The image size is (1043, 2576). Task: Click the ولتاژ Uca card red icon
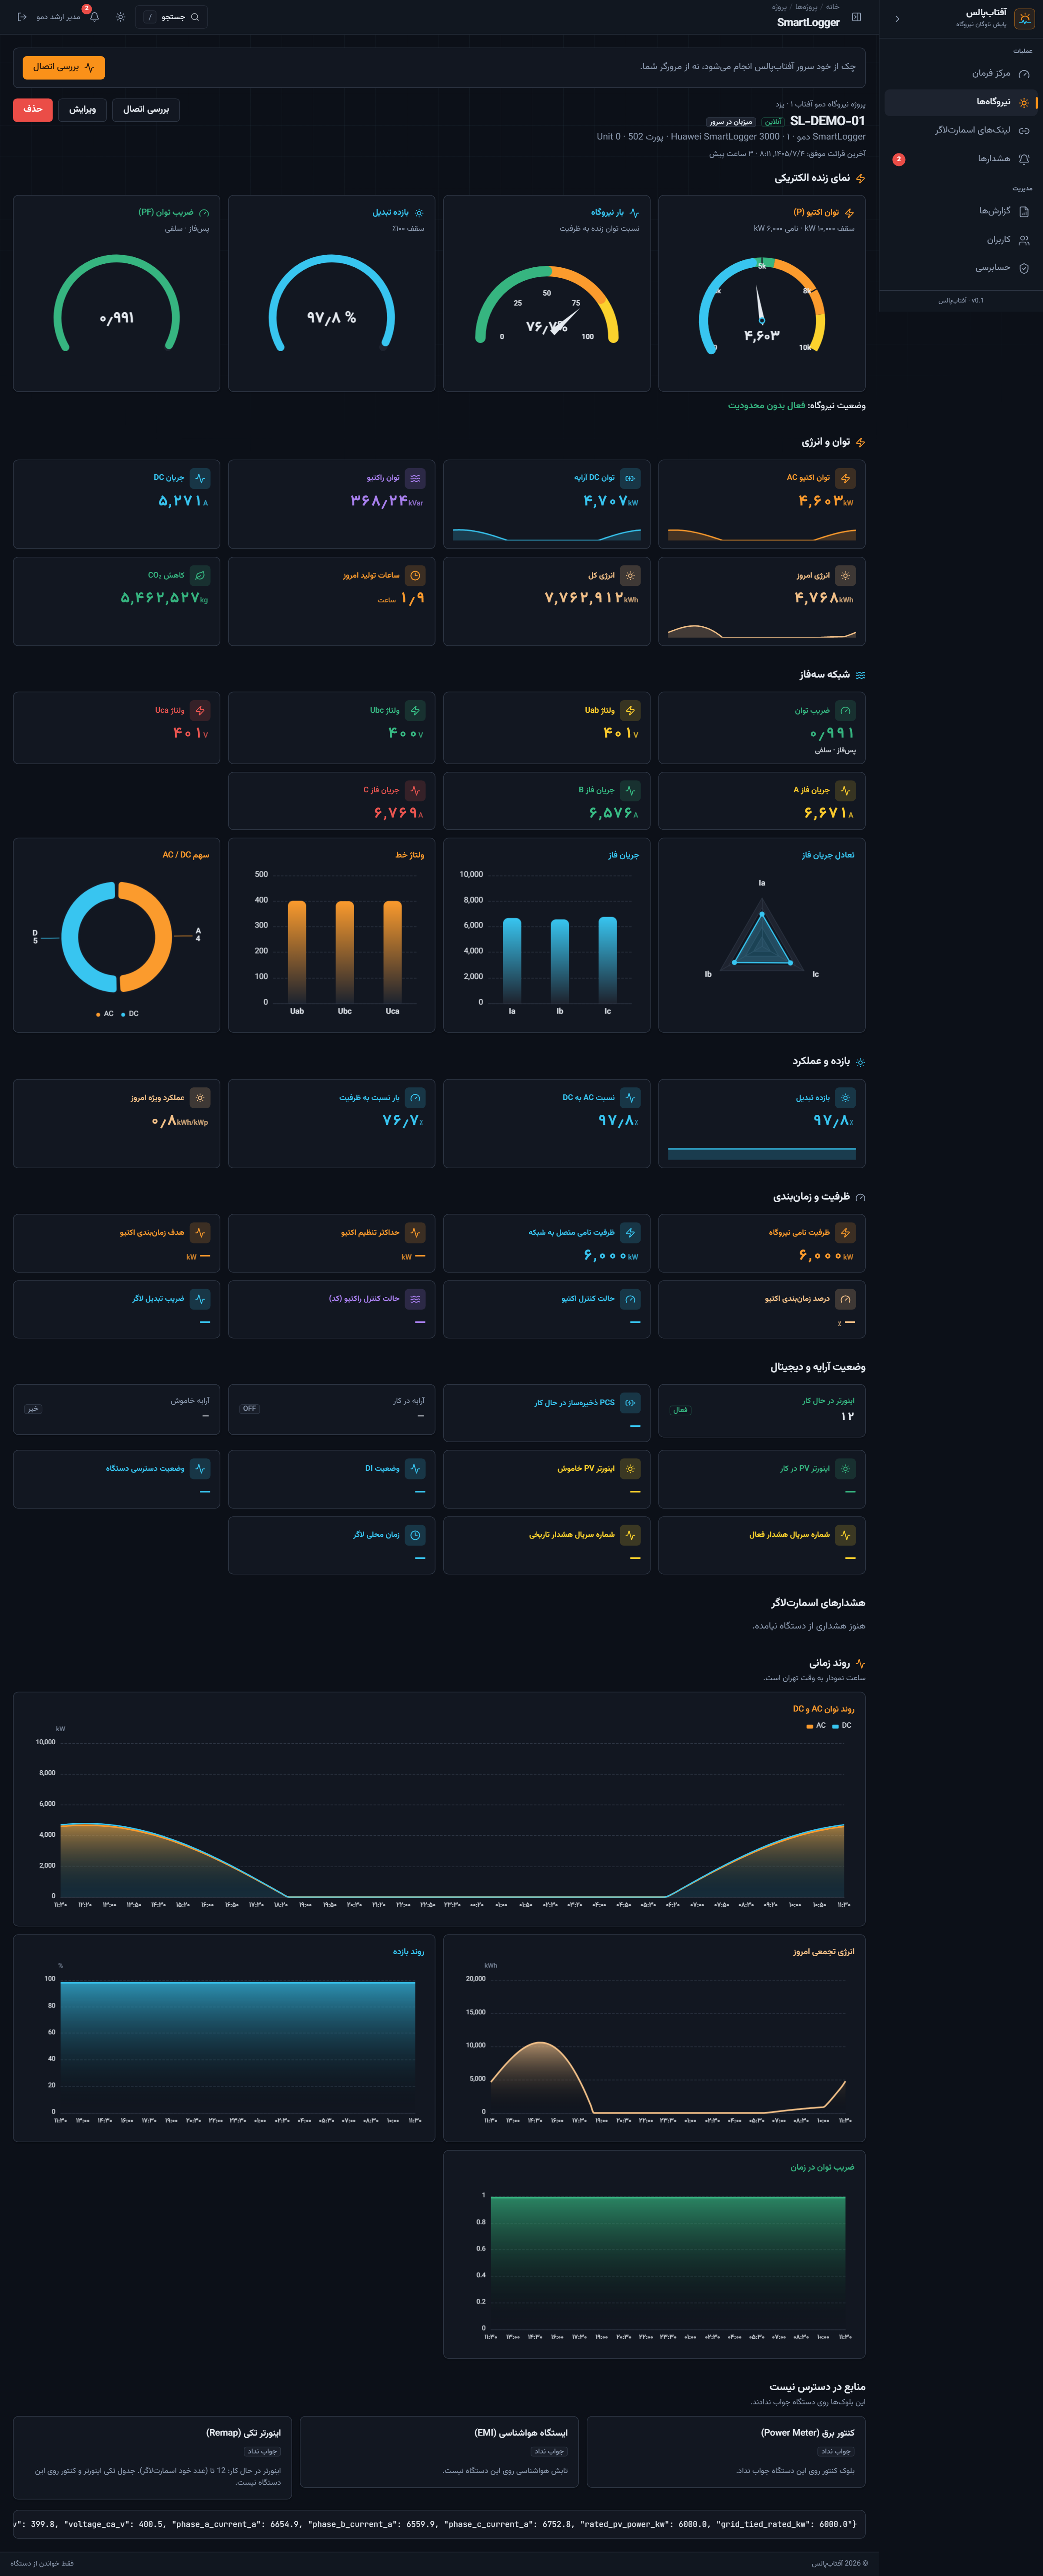200,710
